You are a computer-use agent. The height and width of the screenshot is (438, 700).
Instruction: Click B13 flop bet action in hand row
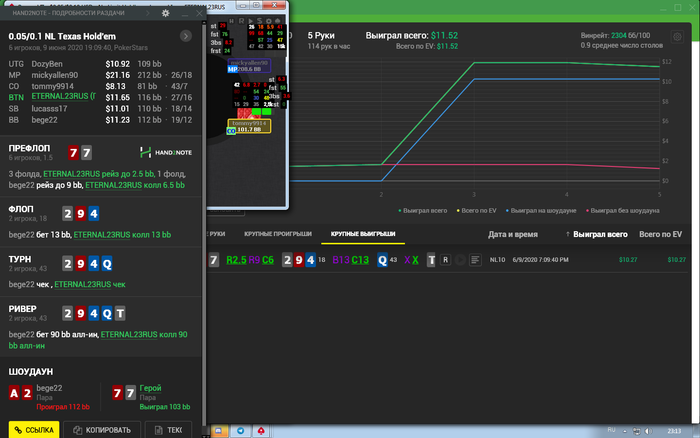(x=341, y=260)
